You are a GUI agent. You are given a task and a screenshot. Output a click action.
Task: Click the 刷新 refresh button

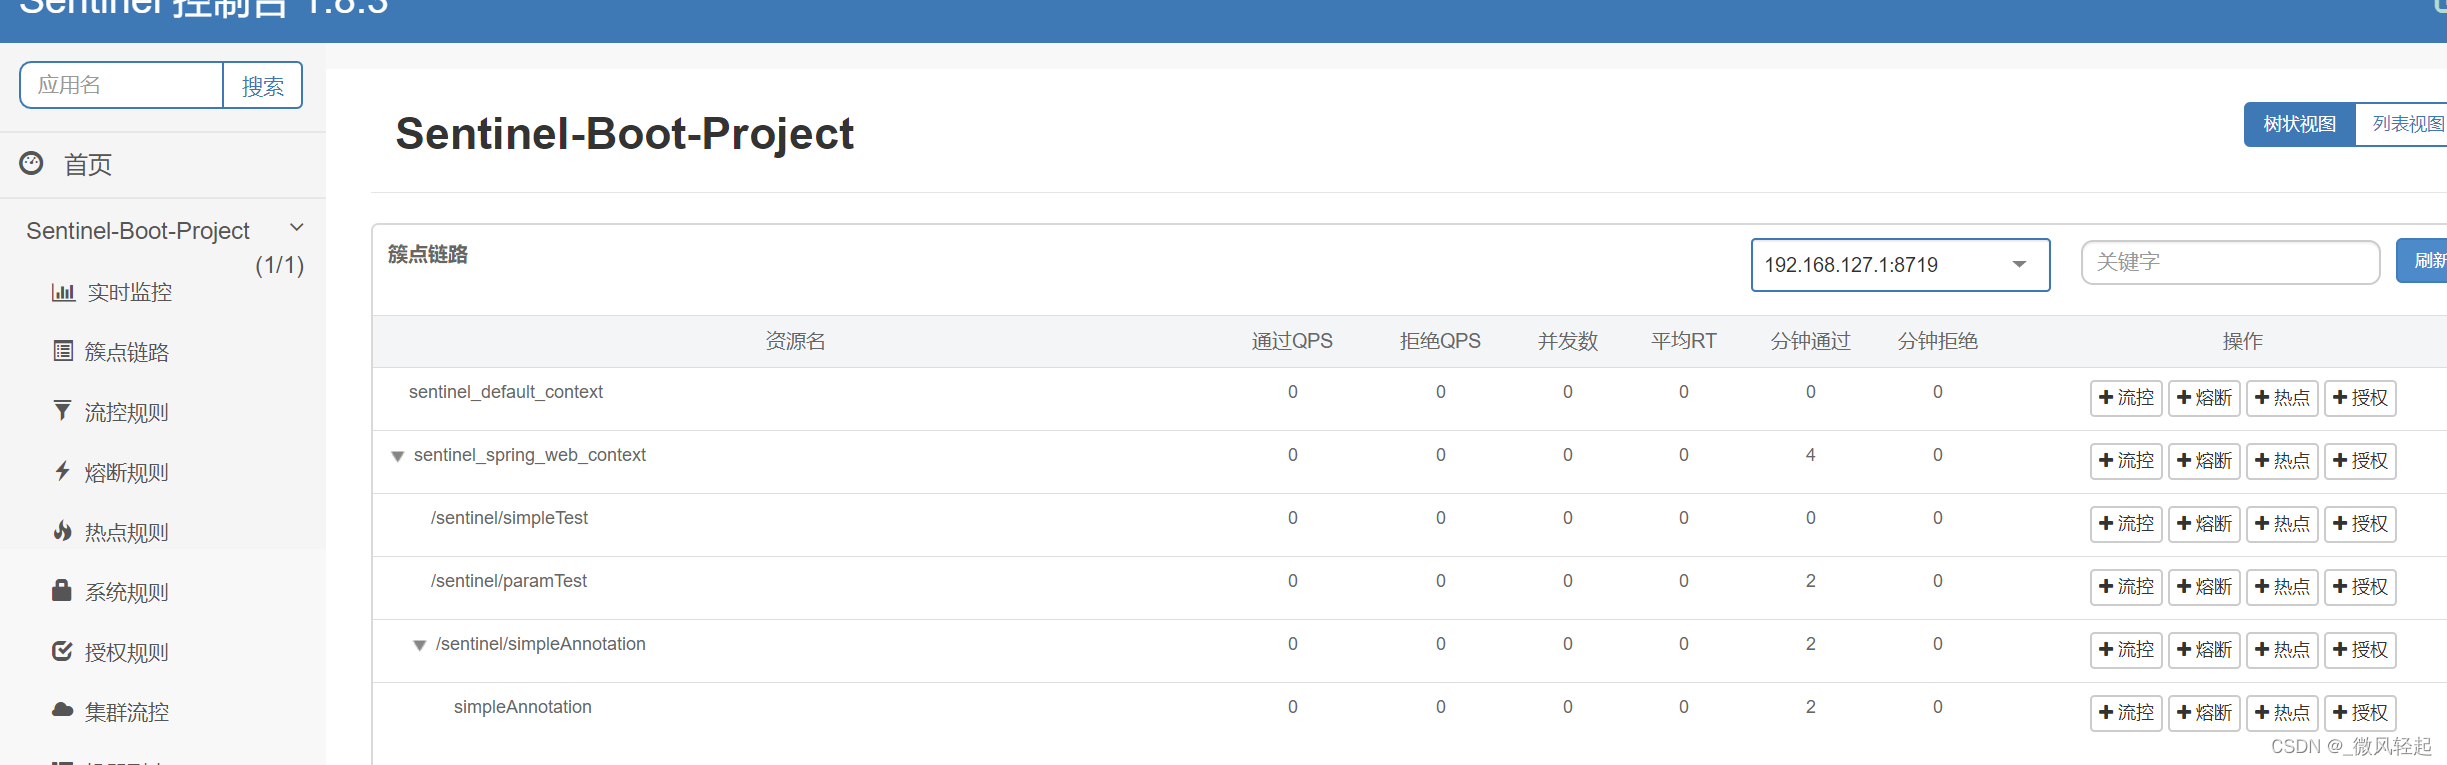tap(2422, 261)
